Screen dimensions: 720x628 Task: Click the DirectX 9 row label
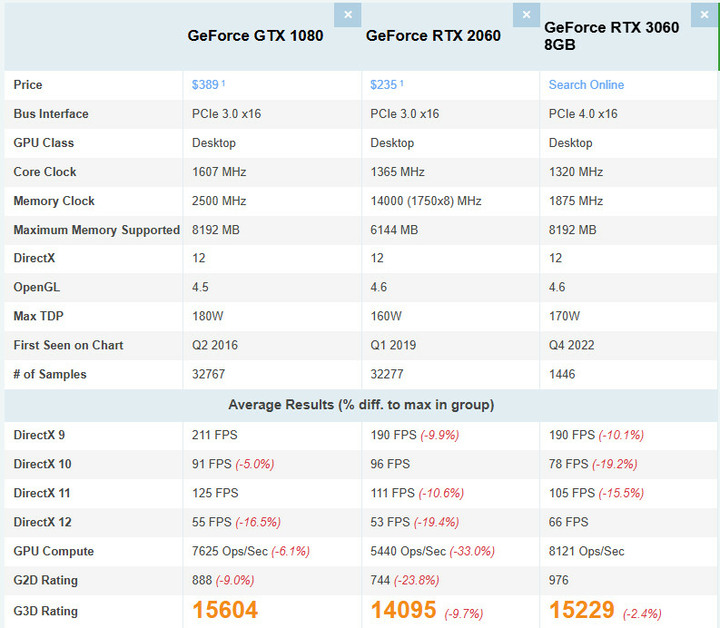[39, 435]
